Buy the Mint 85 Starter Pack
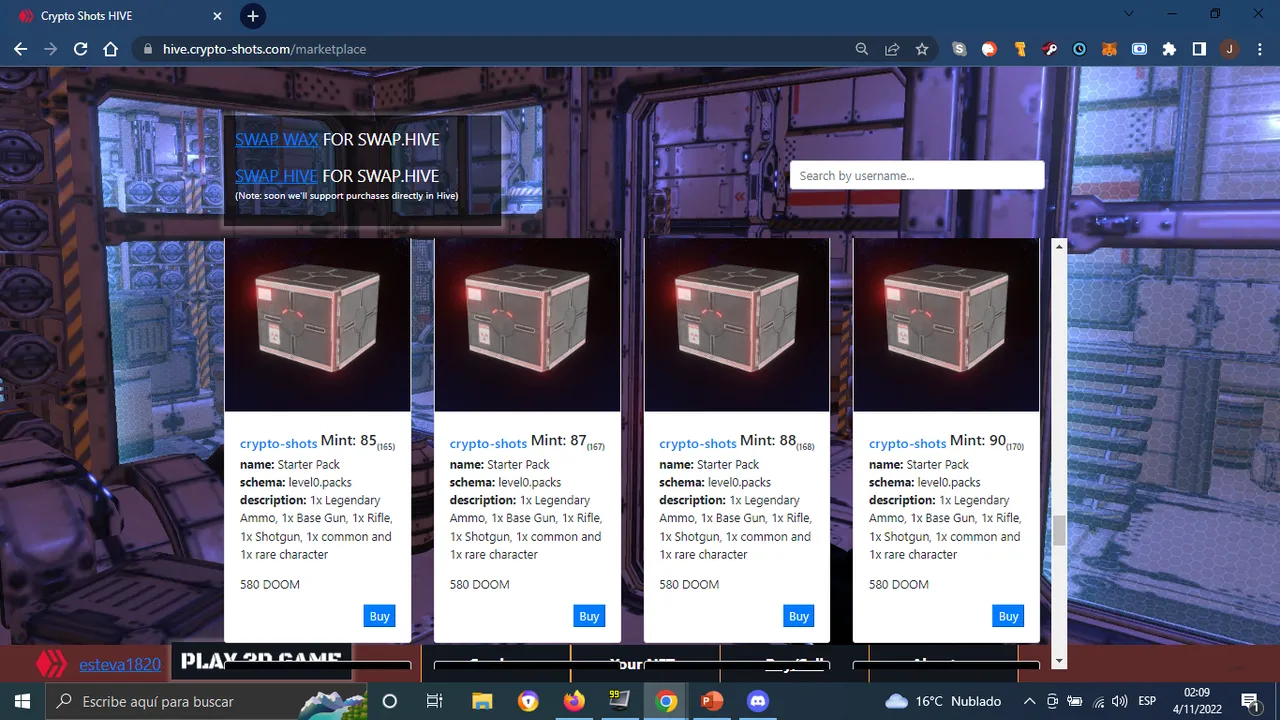1280x720 pixels. 379,616
